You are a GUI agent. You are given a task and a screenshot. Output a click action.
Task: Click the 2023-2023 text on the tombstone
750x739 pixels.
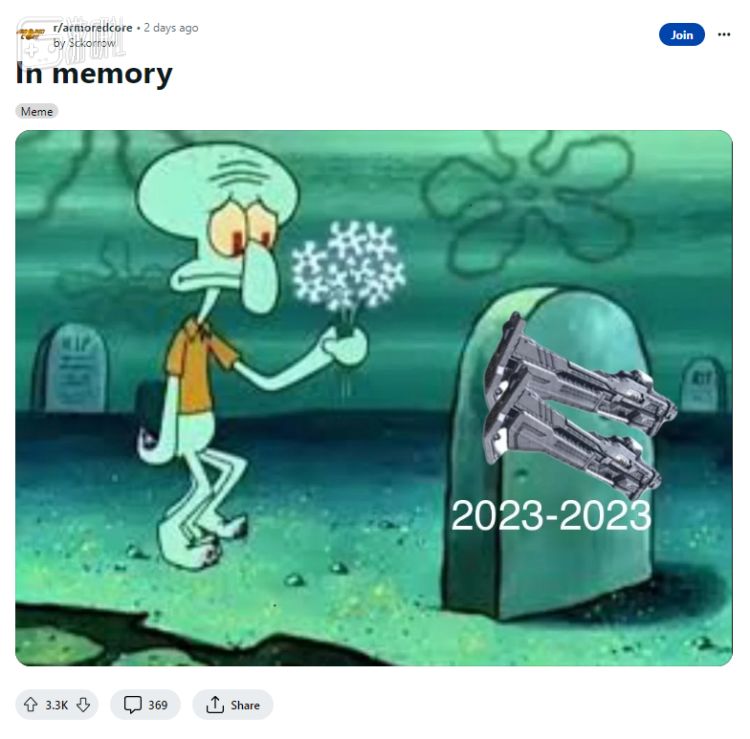551,516
